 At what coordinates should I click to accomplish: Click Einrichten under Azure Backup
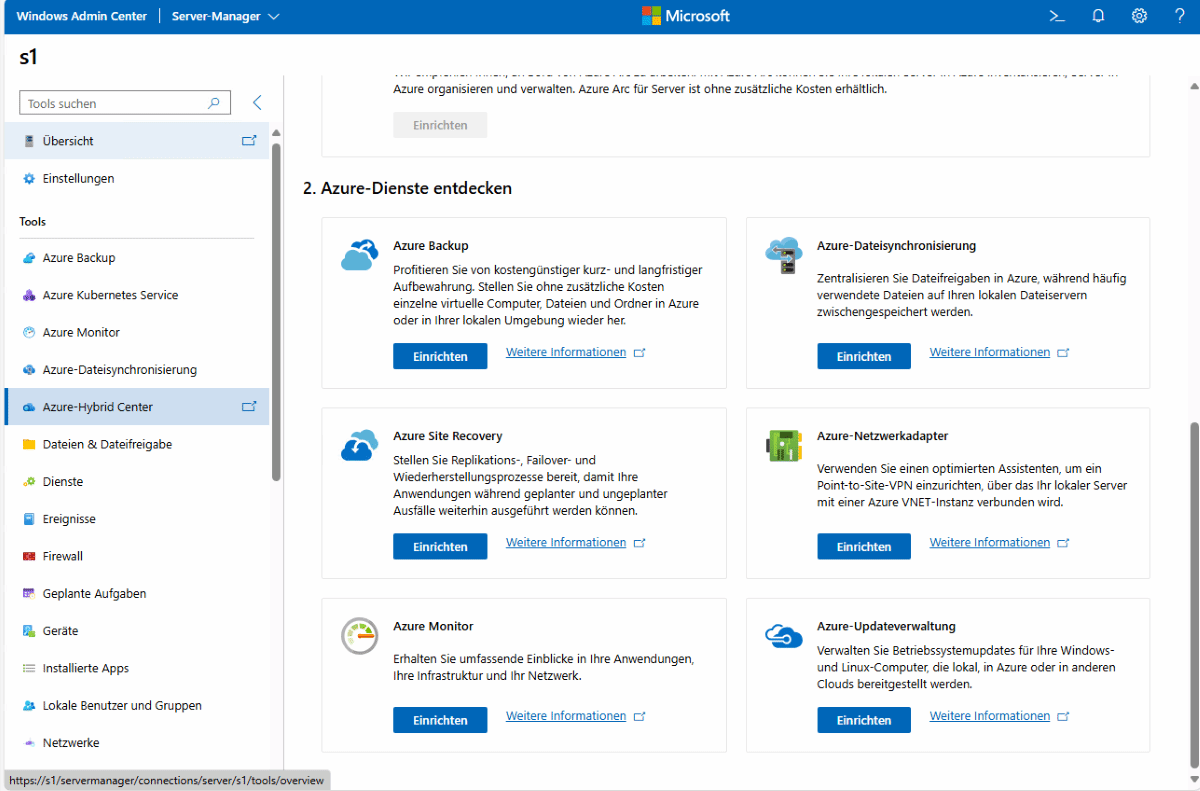tap(440, 357)
